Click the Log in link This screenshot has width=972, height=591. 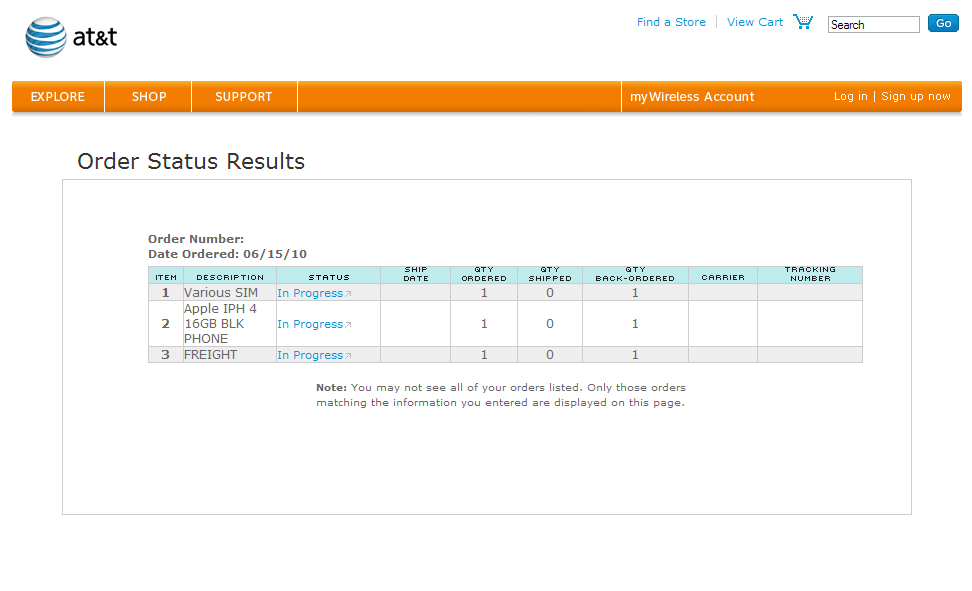coord(850,96)
